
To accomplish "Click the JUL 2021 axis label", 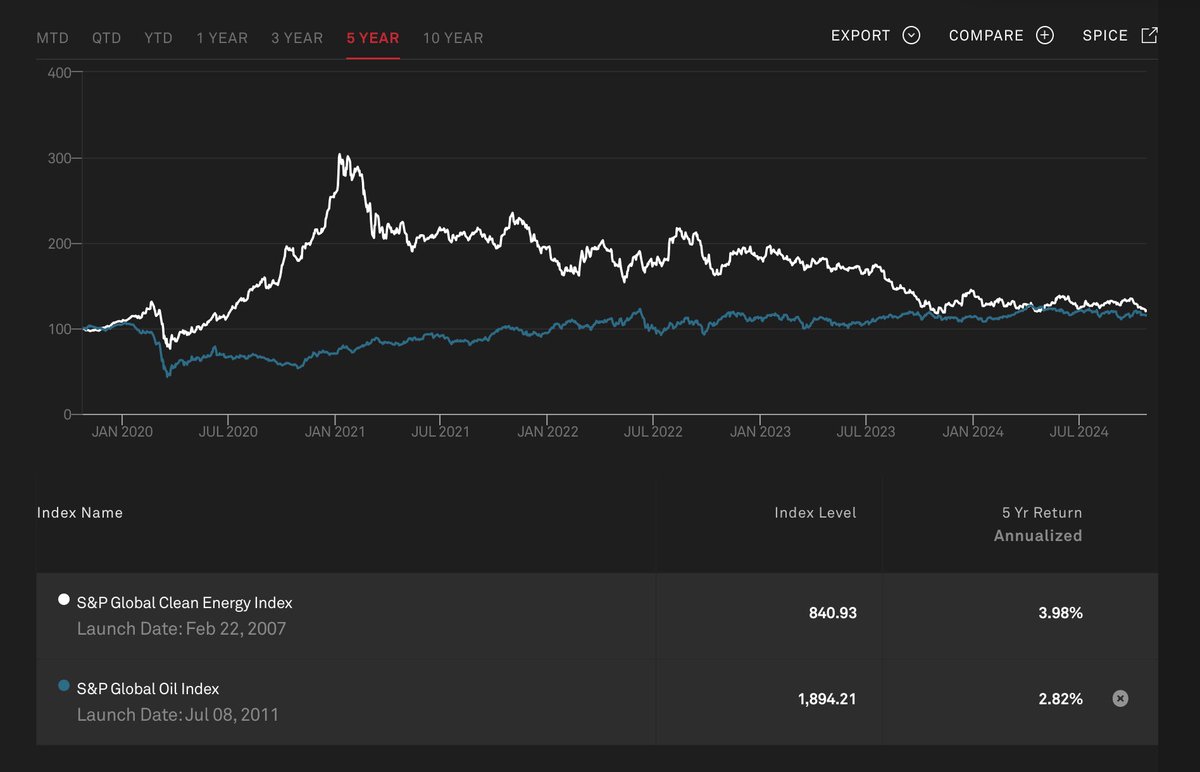I will [441, 432].
